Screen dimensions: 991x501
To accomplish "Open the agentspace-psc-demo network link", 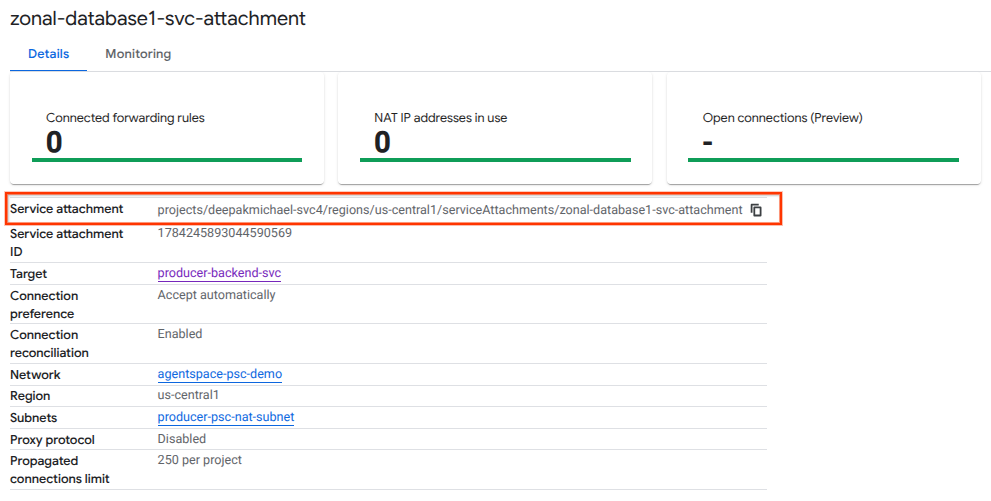I will [220, 374].
